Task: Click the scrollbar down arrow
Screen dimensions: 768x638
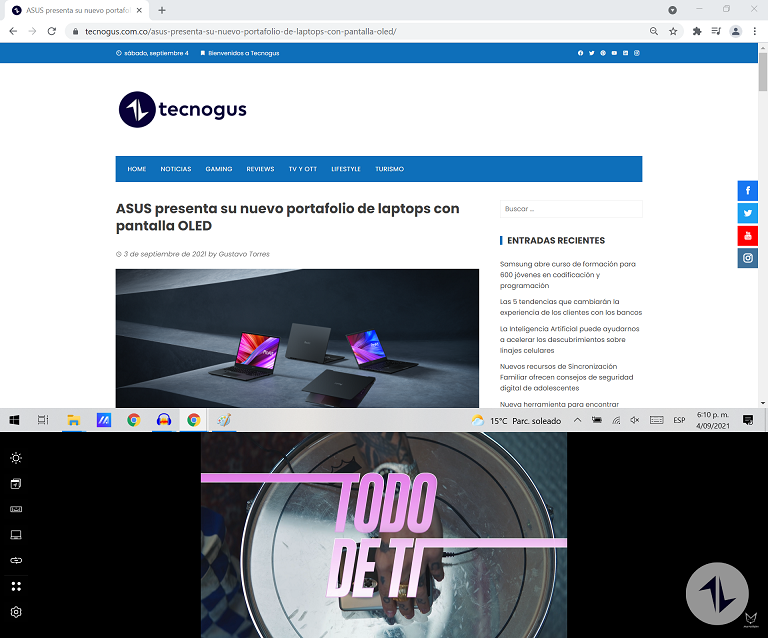Action: pyautogui.click(x=763, y=403)
